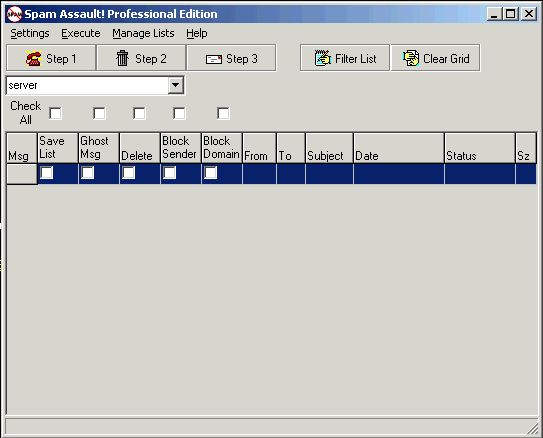Click the Subject column header
Screen dimensions: 543x438
pyautogui.click(x=329, y=148)
